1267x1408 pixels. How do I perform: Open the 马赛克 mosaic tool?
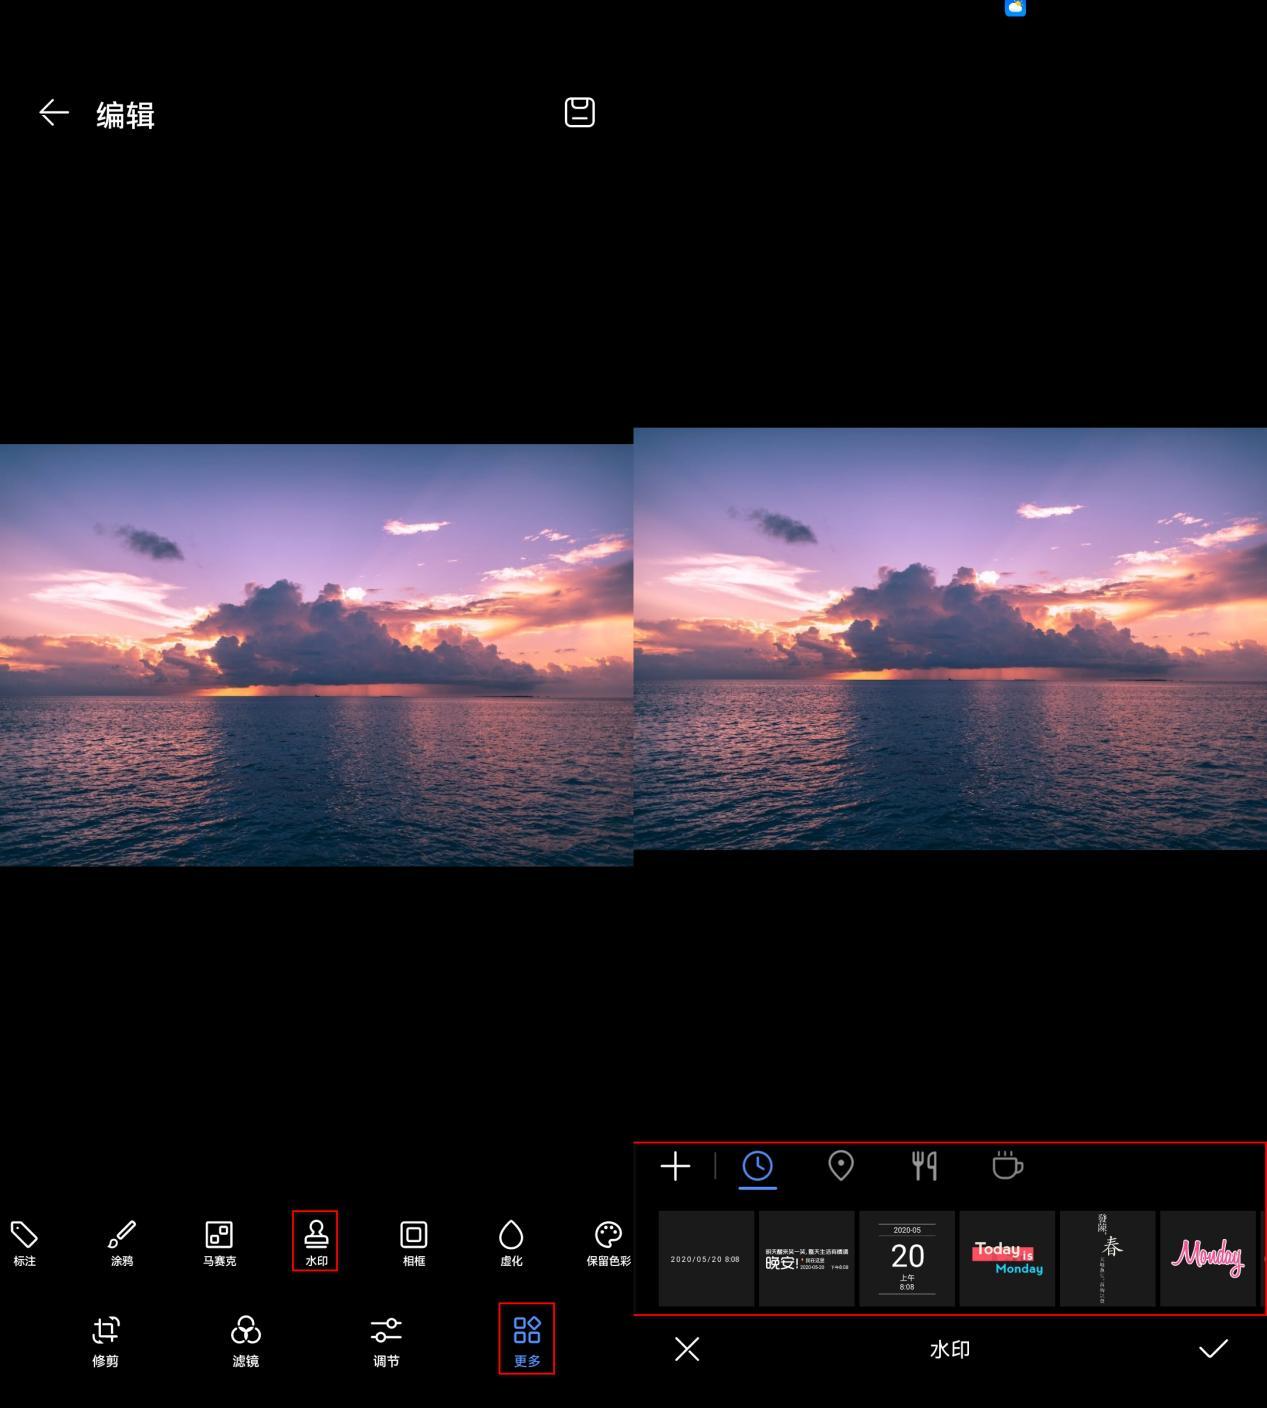(219, 1243)
